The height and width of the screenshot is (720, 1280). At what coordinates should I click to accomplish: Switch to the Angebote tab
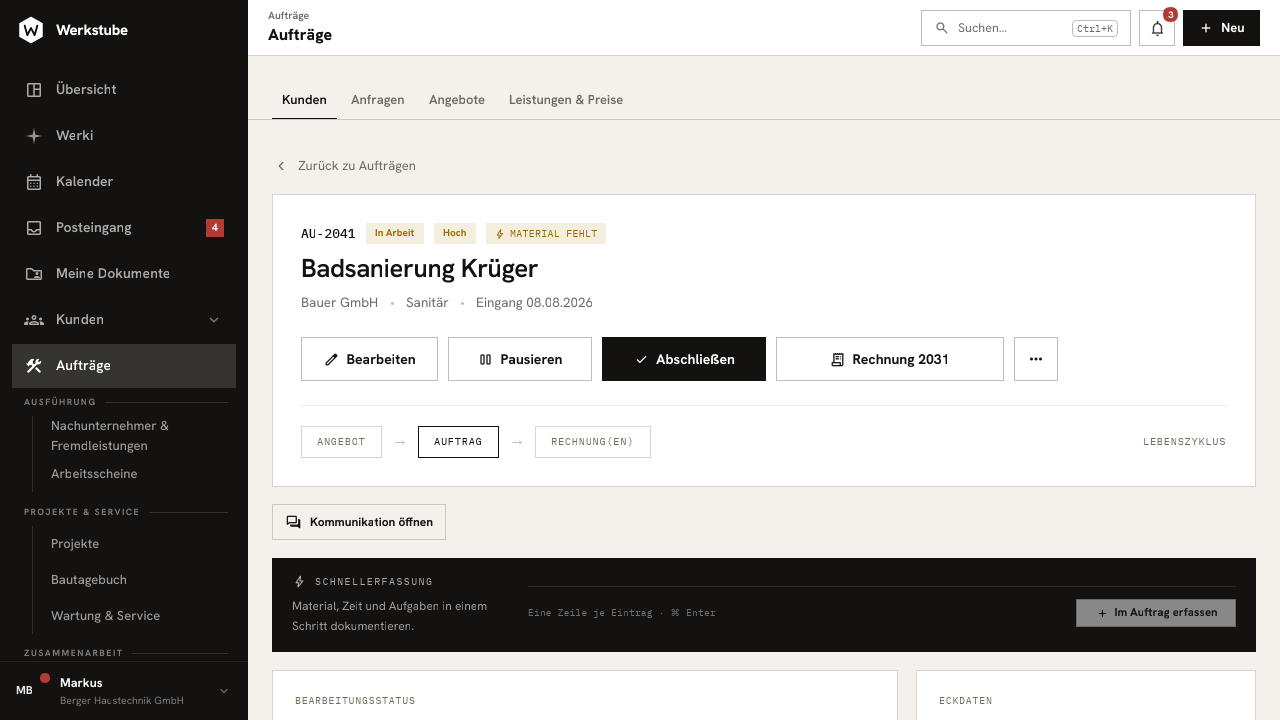coord(457,100)
